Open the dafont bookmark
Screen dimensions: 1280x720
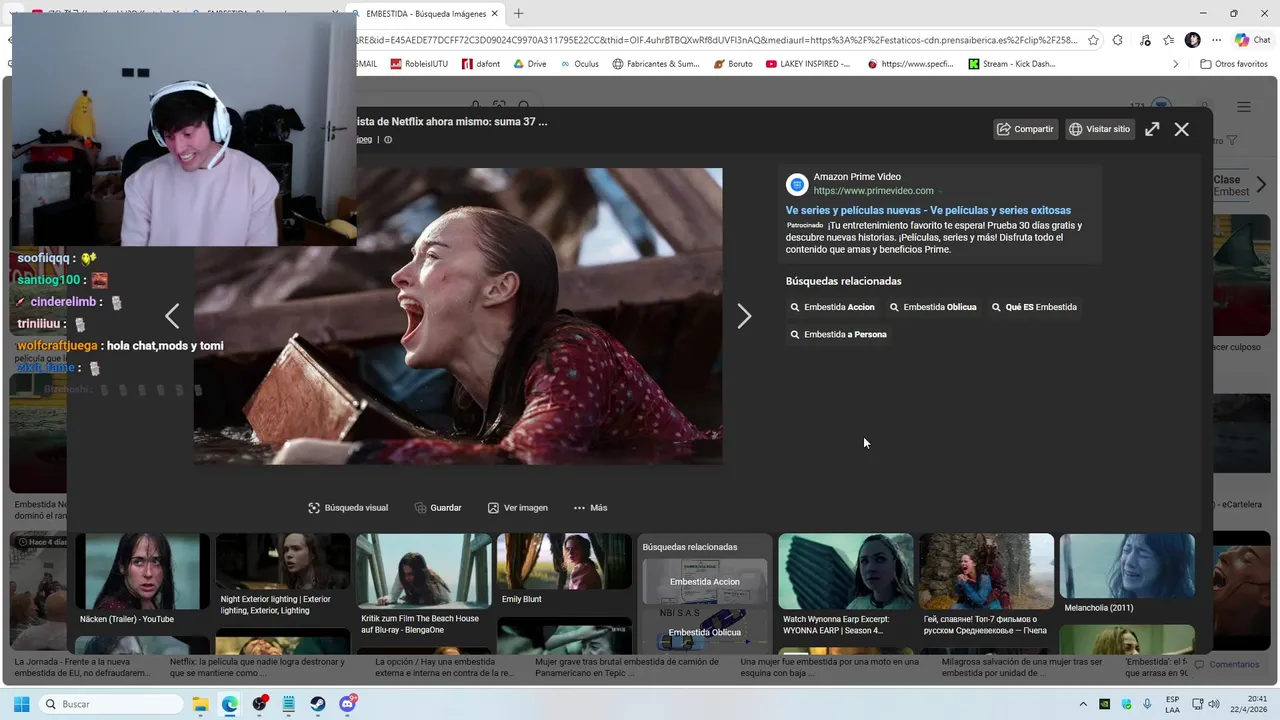click(481, 64)
